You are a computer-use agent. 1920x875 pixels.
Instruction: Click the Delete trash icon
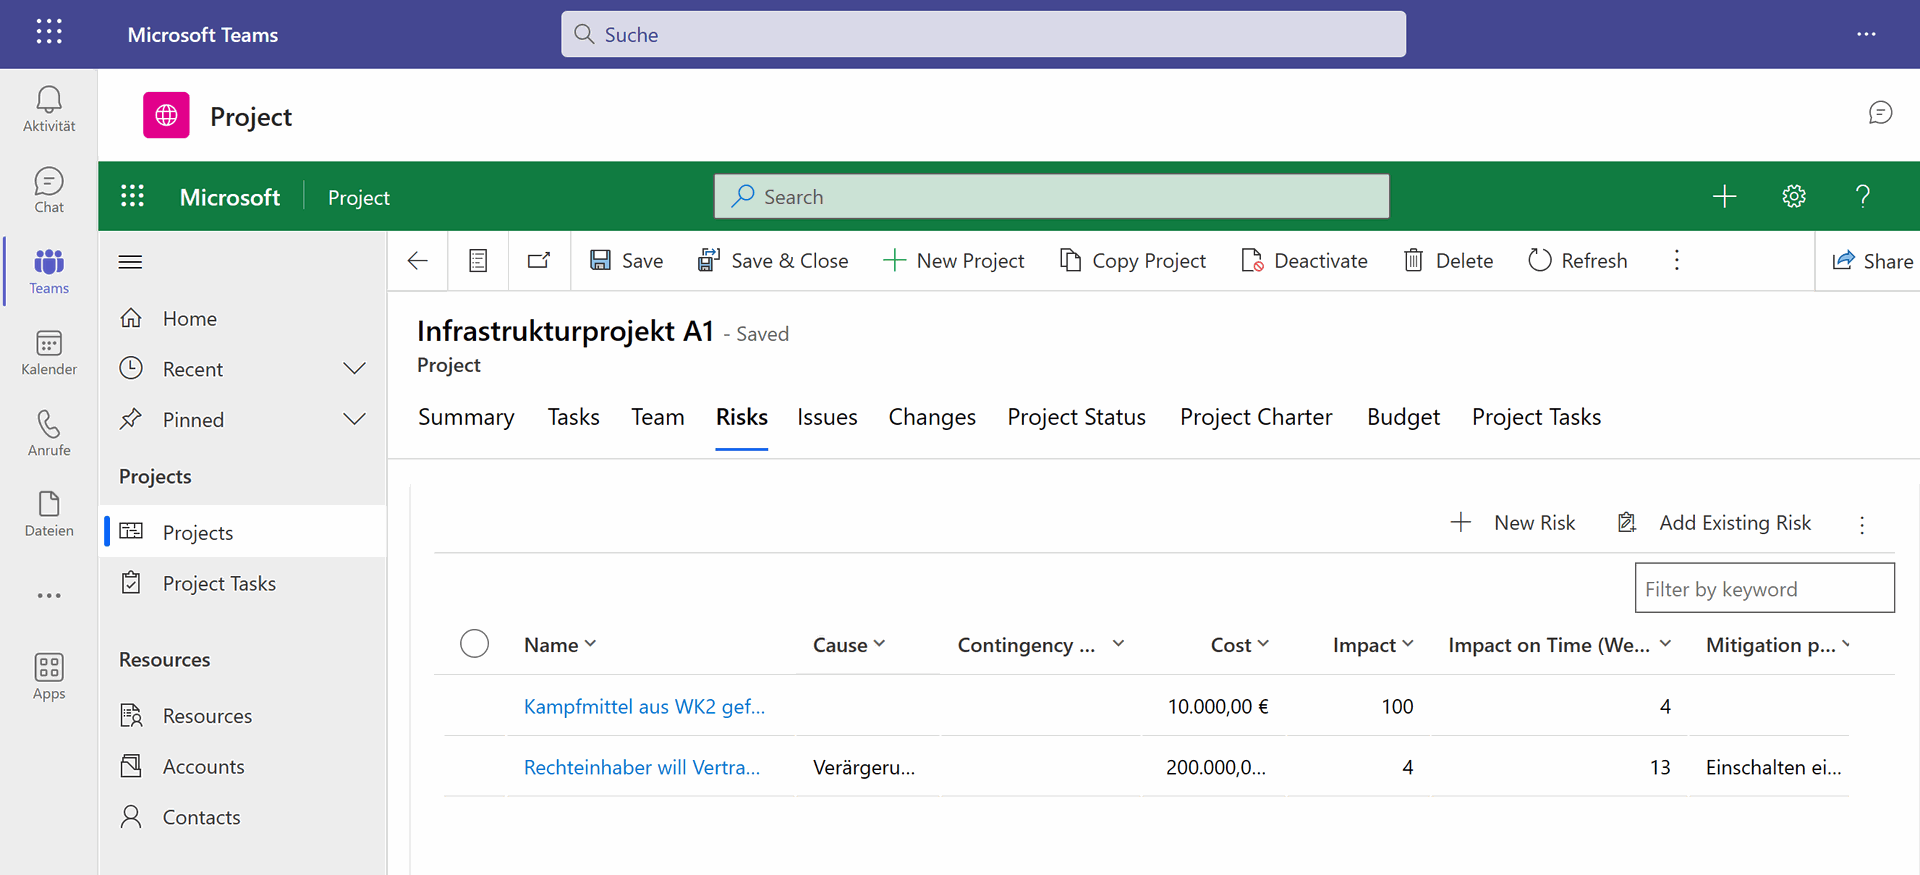click(1413, 261)
